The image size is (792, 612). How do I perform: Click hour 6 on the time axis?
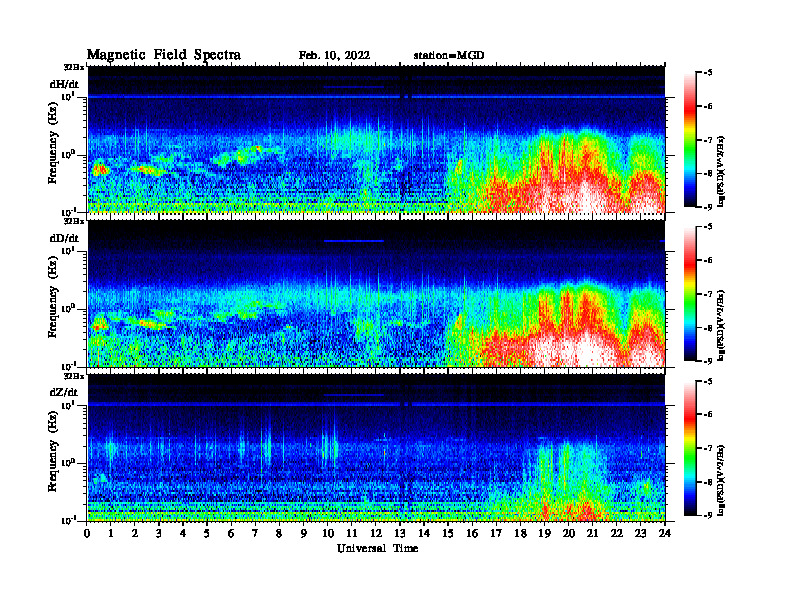click(231, 533)
